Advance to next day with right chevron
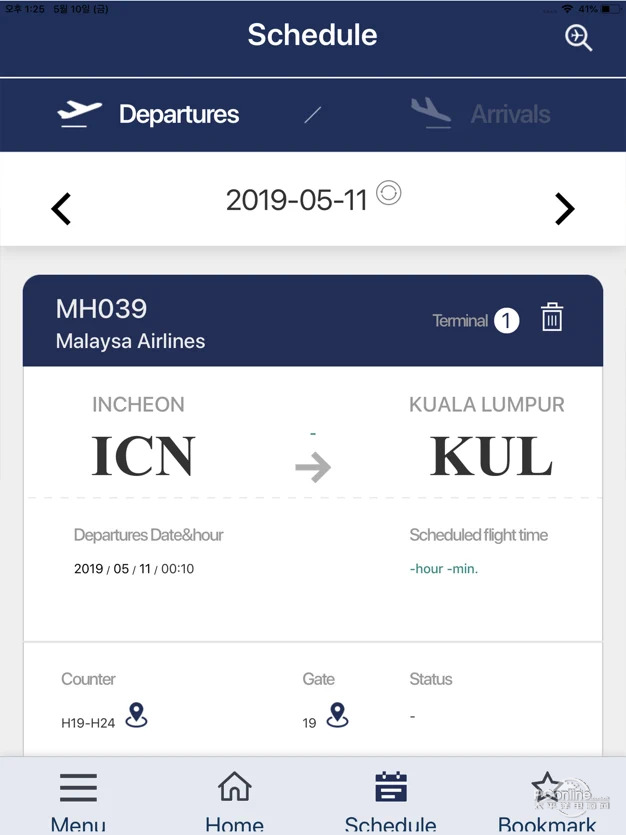Image resolution: width=626 pixels, height=835 pixels. 565,208
